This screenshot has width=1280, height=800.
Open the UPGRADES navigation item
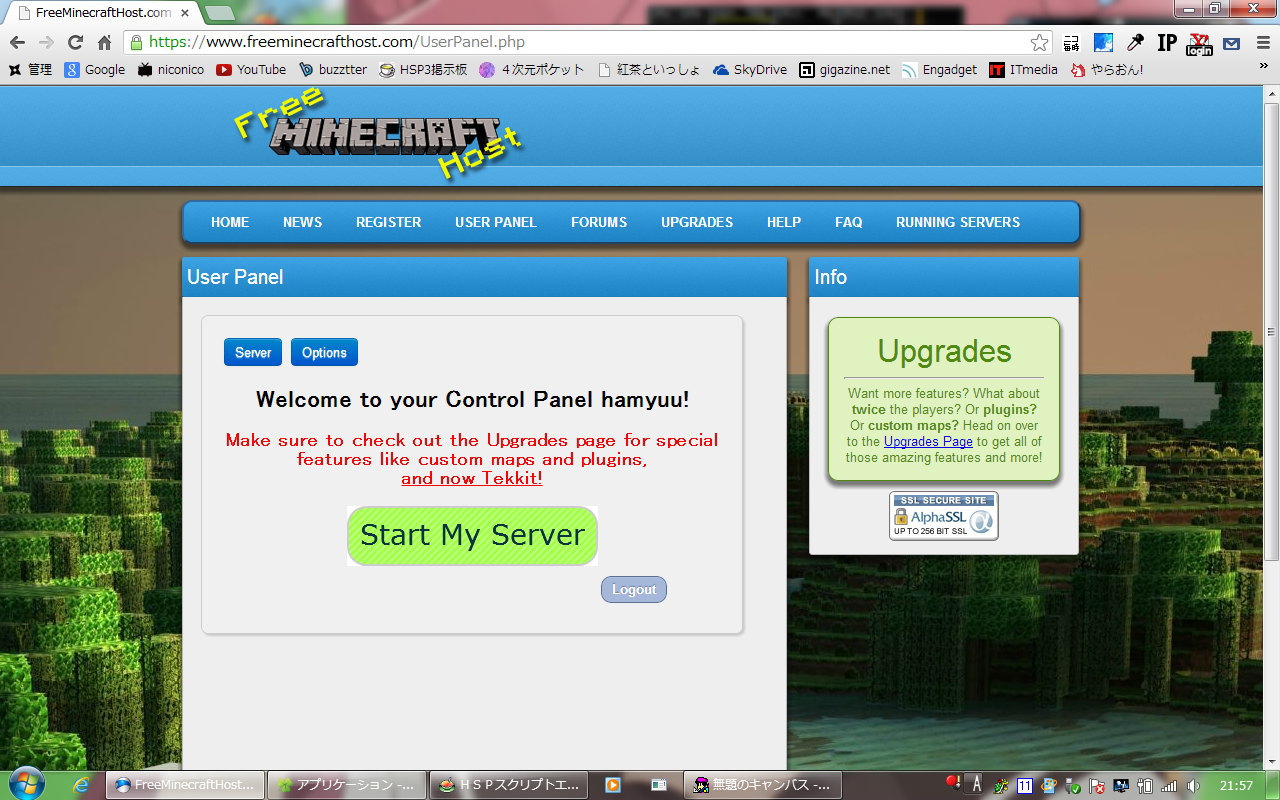coord(697,222)
